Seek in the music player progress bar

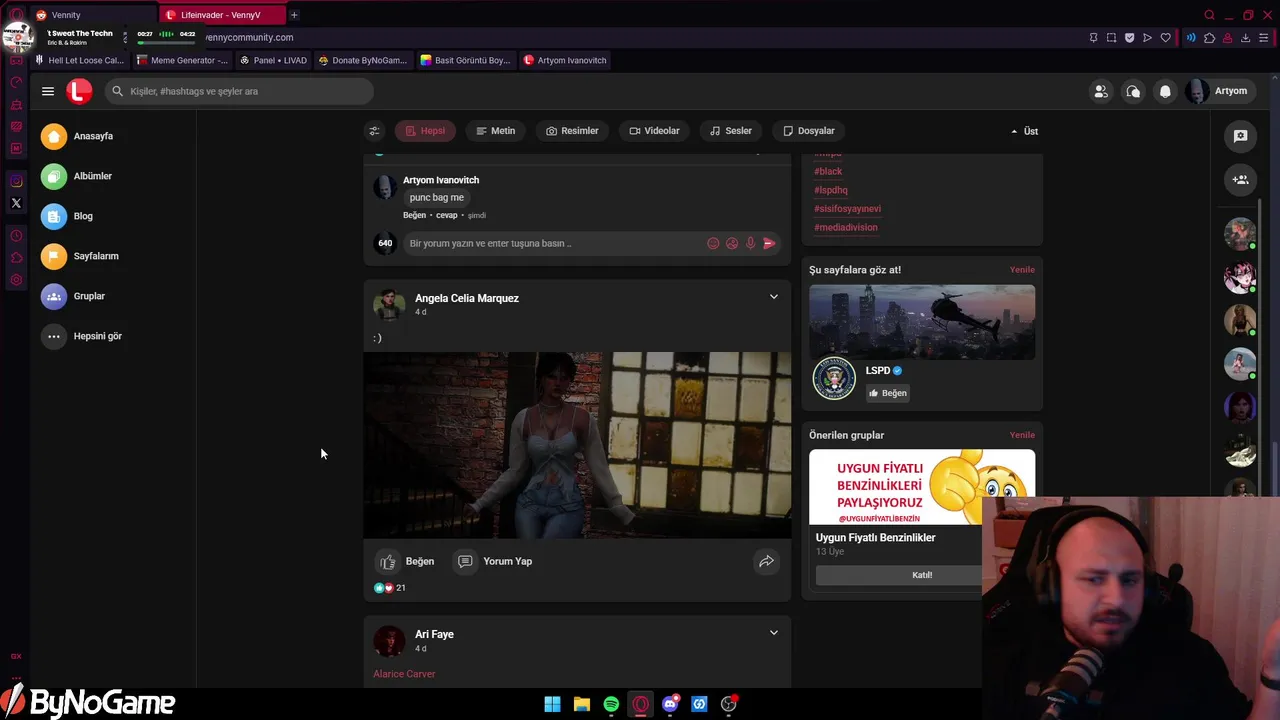pyautogui.click(x=167, y=43)
